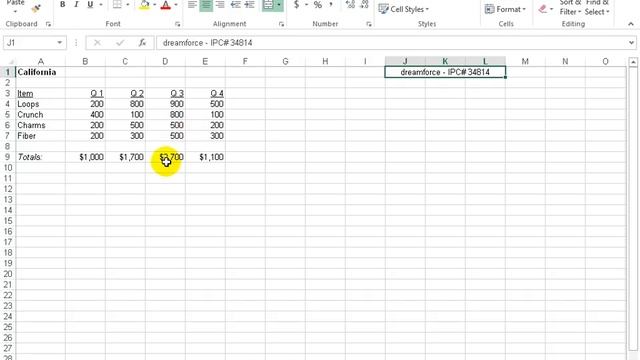This screenshot has width=640, height=360.
Task: Expand the formula bar
Action: (631, 43)
